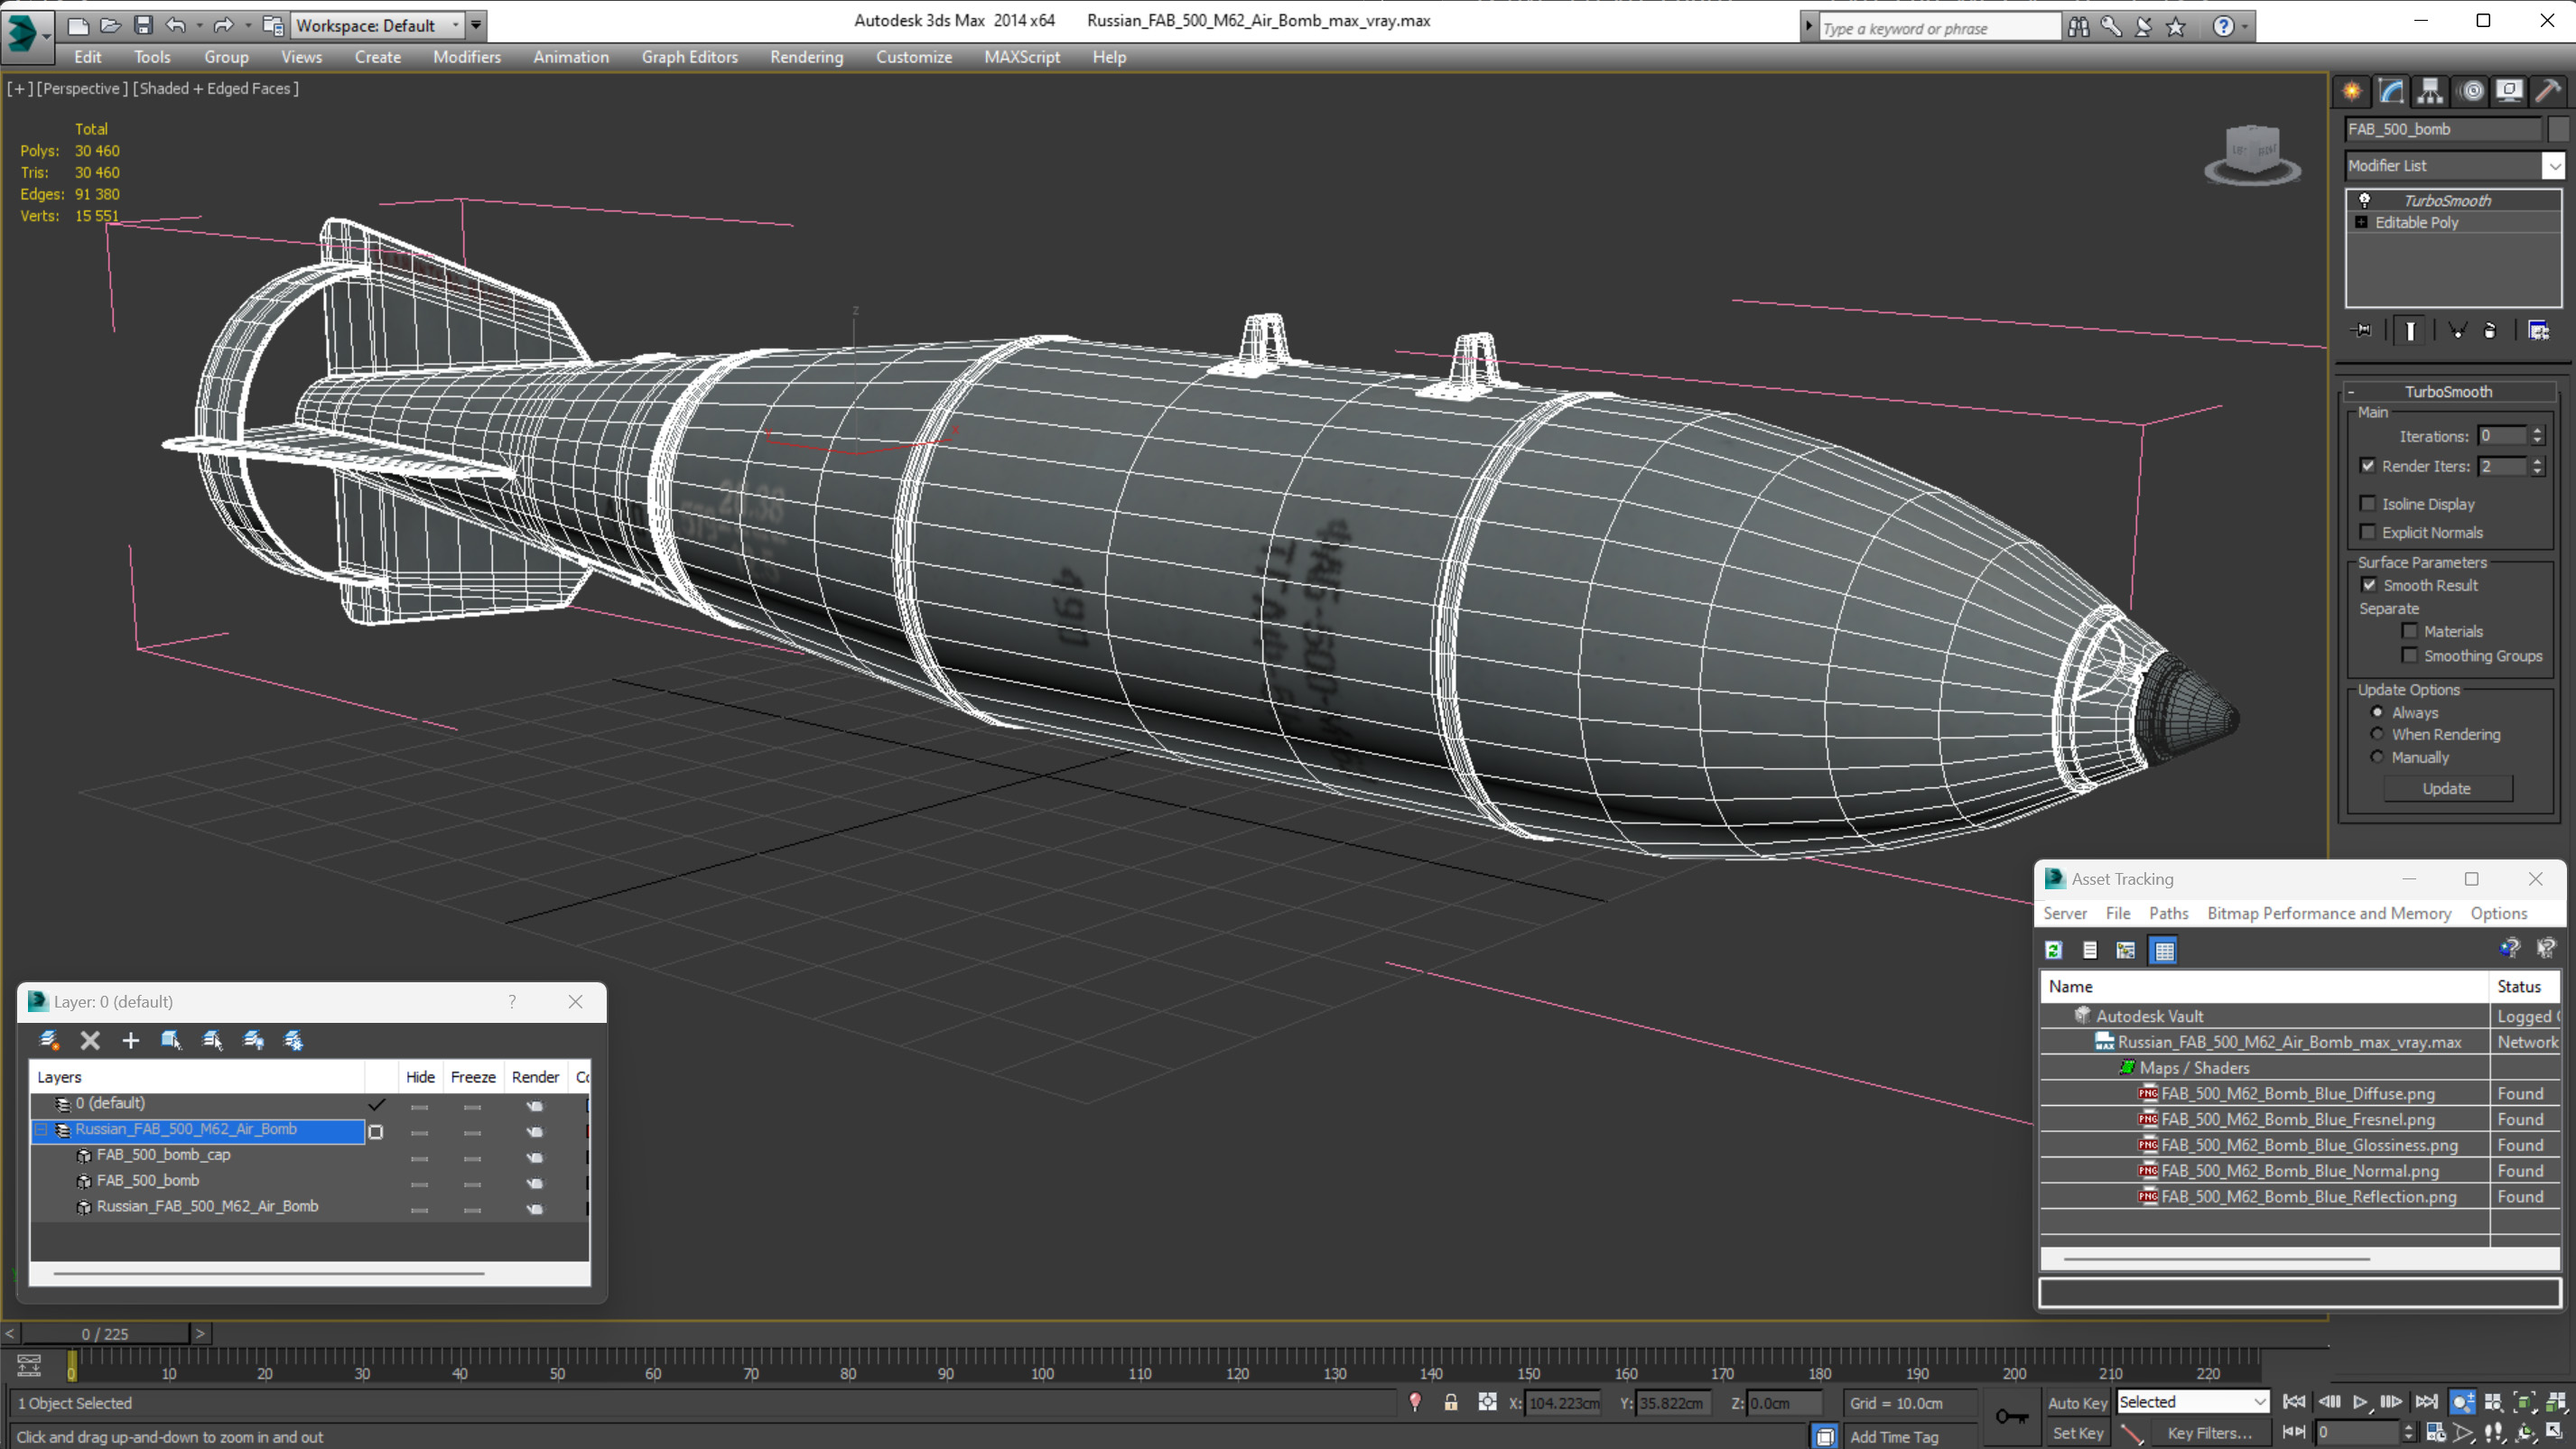Open the Hierarchy command panel tab
Screen dimensions: 2576x1449
tap(2430, 91)
